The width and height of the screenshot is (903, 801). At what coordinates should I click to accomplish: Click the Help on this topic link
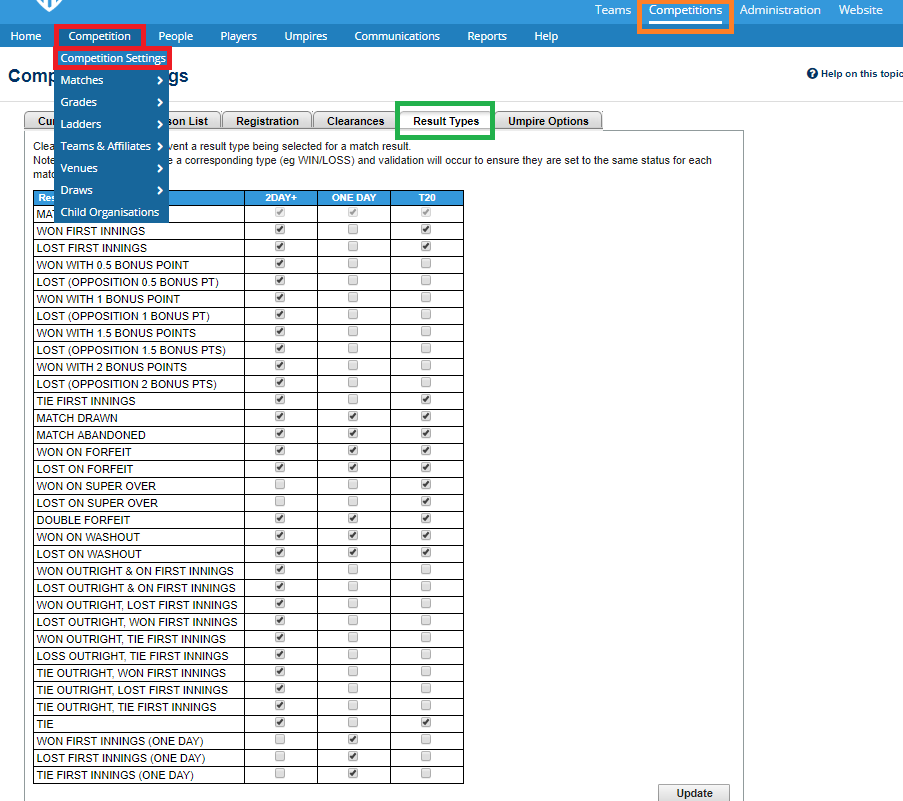[862, 73]
